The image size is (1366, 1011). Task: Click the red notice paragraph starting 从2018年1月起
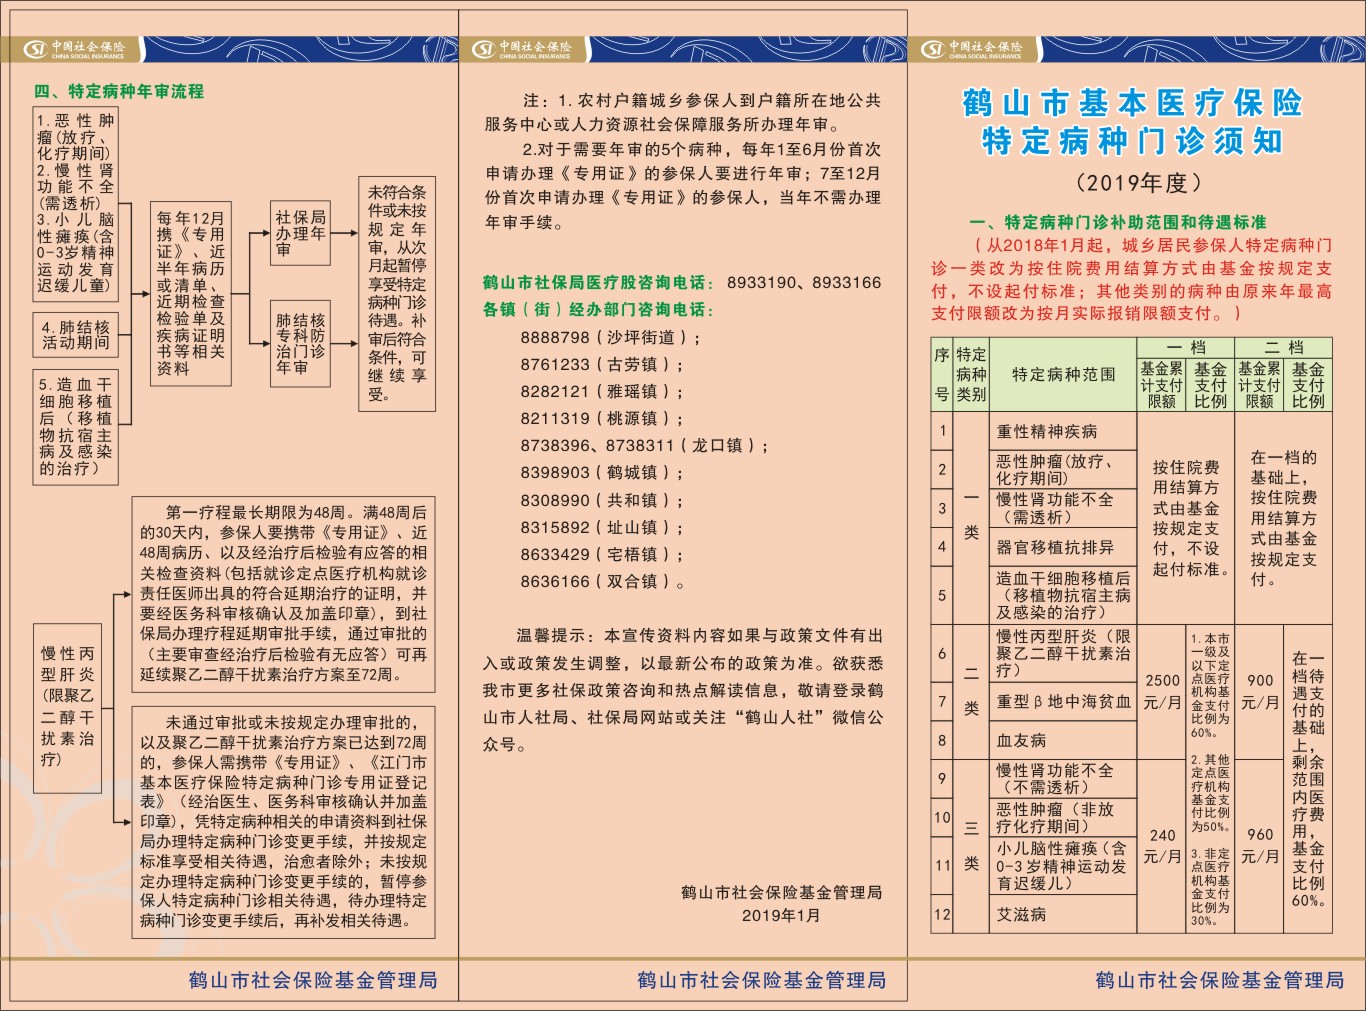pyautogui.click(x=1131, y=279)
